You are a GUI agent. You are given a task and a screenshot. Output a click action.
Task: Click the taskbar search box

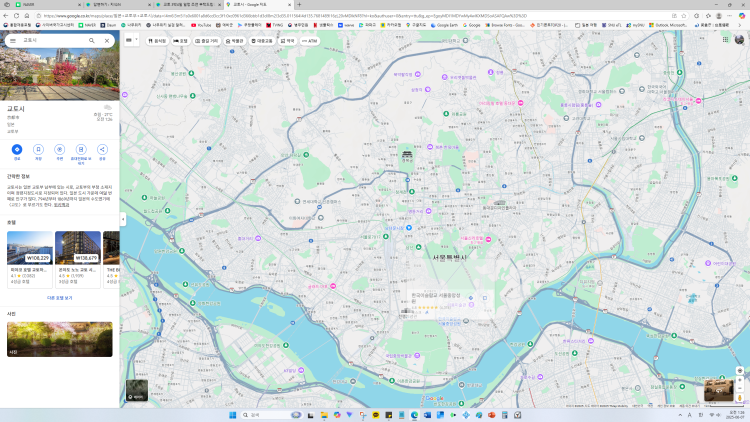271,415
